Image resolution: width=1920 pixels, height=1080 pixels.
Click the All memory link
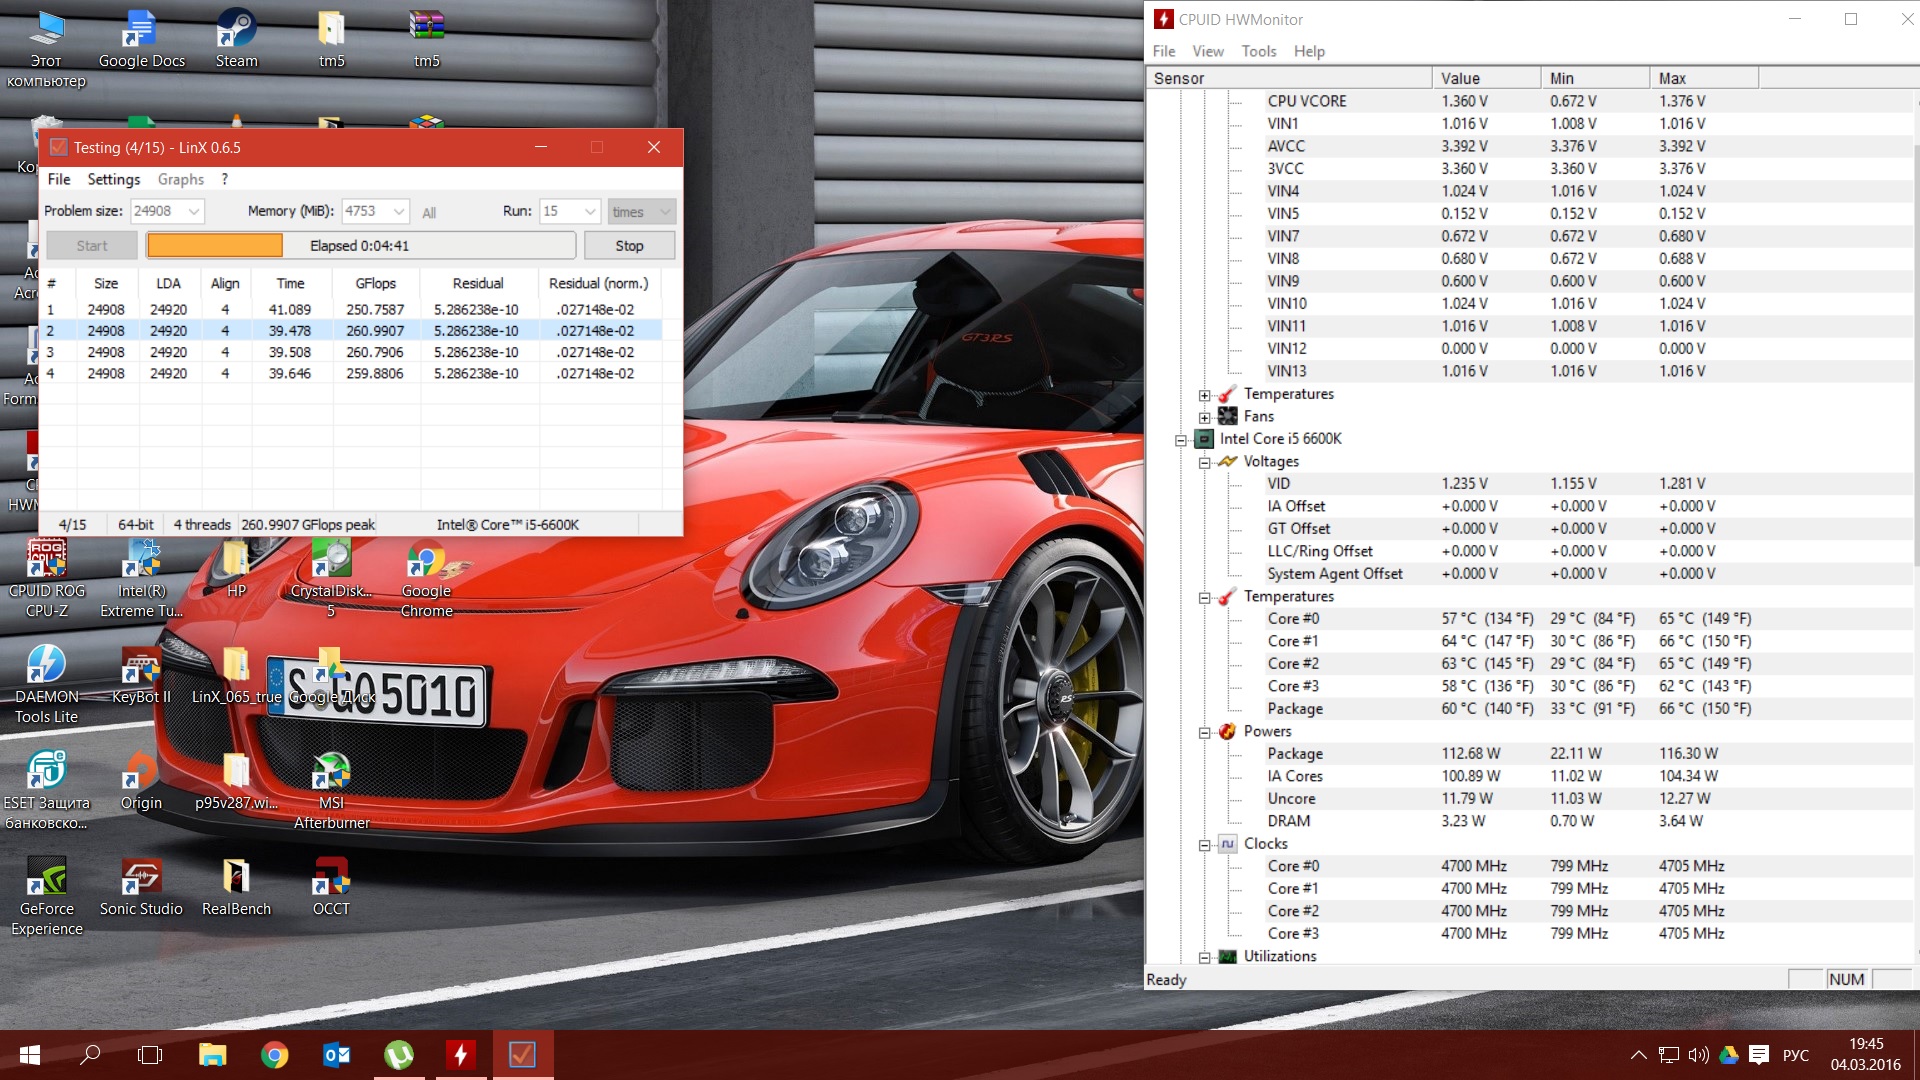(429, 213)
